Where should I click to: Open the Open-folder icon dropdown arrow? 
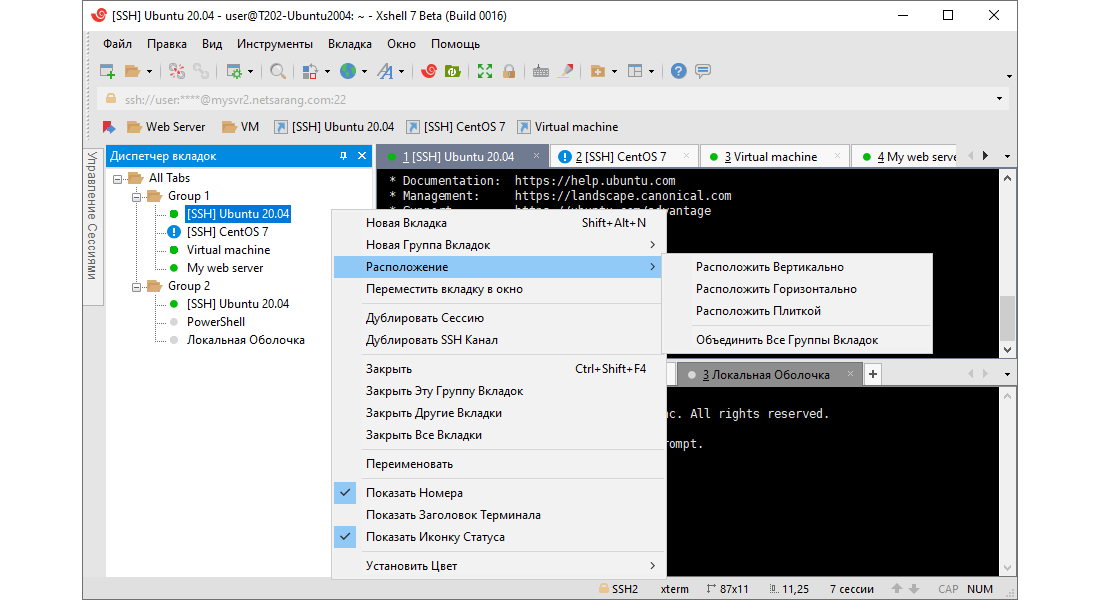(x=149, y=72)
